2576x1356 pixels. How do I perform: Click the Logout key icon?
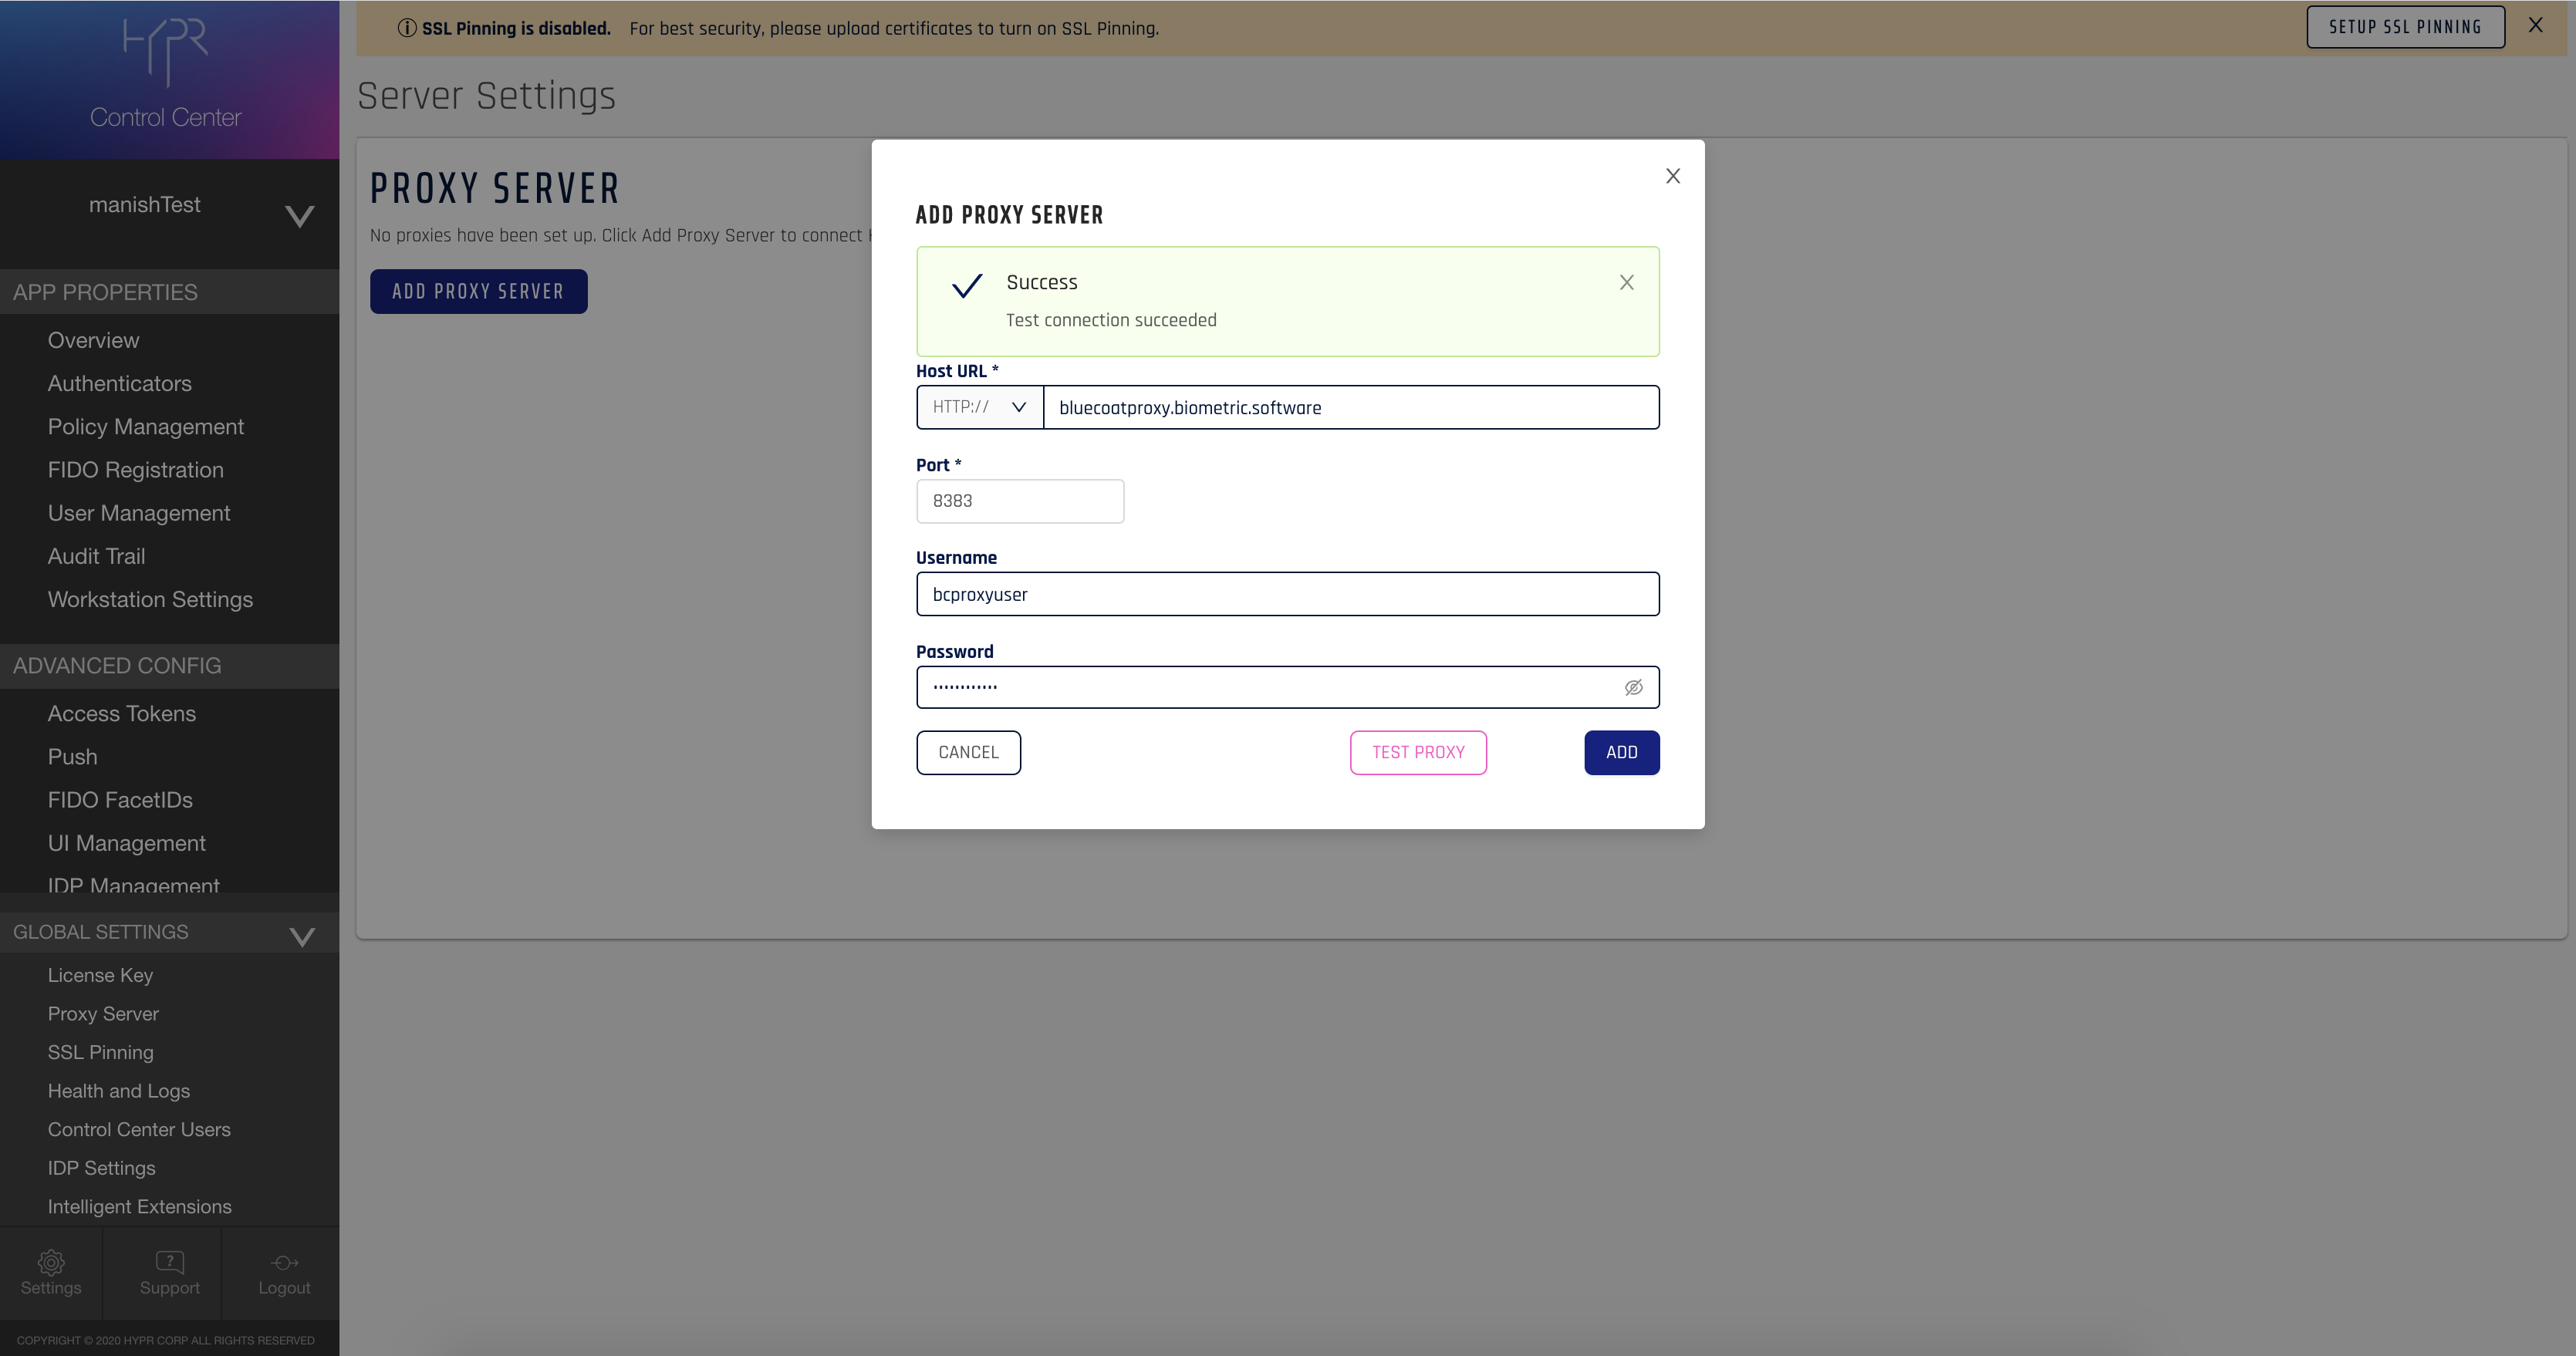284,1262
